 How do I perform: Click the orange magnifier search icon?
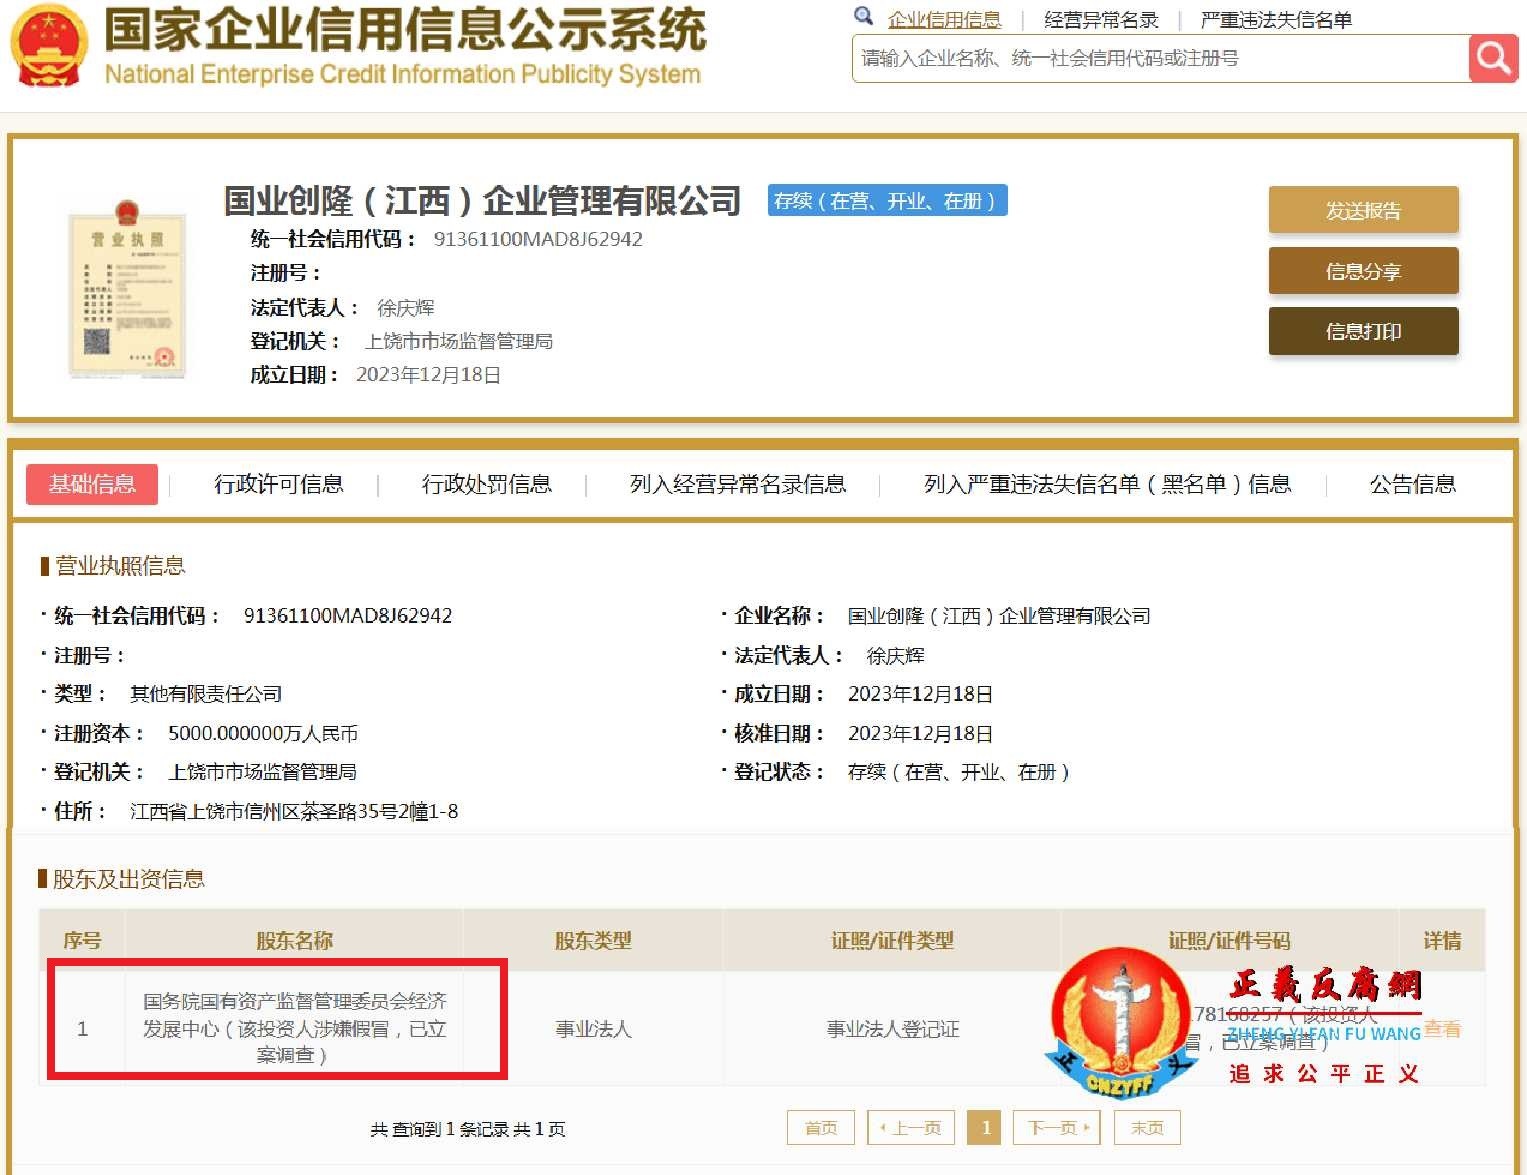1491,57
